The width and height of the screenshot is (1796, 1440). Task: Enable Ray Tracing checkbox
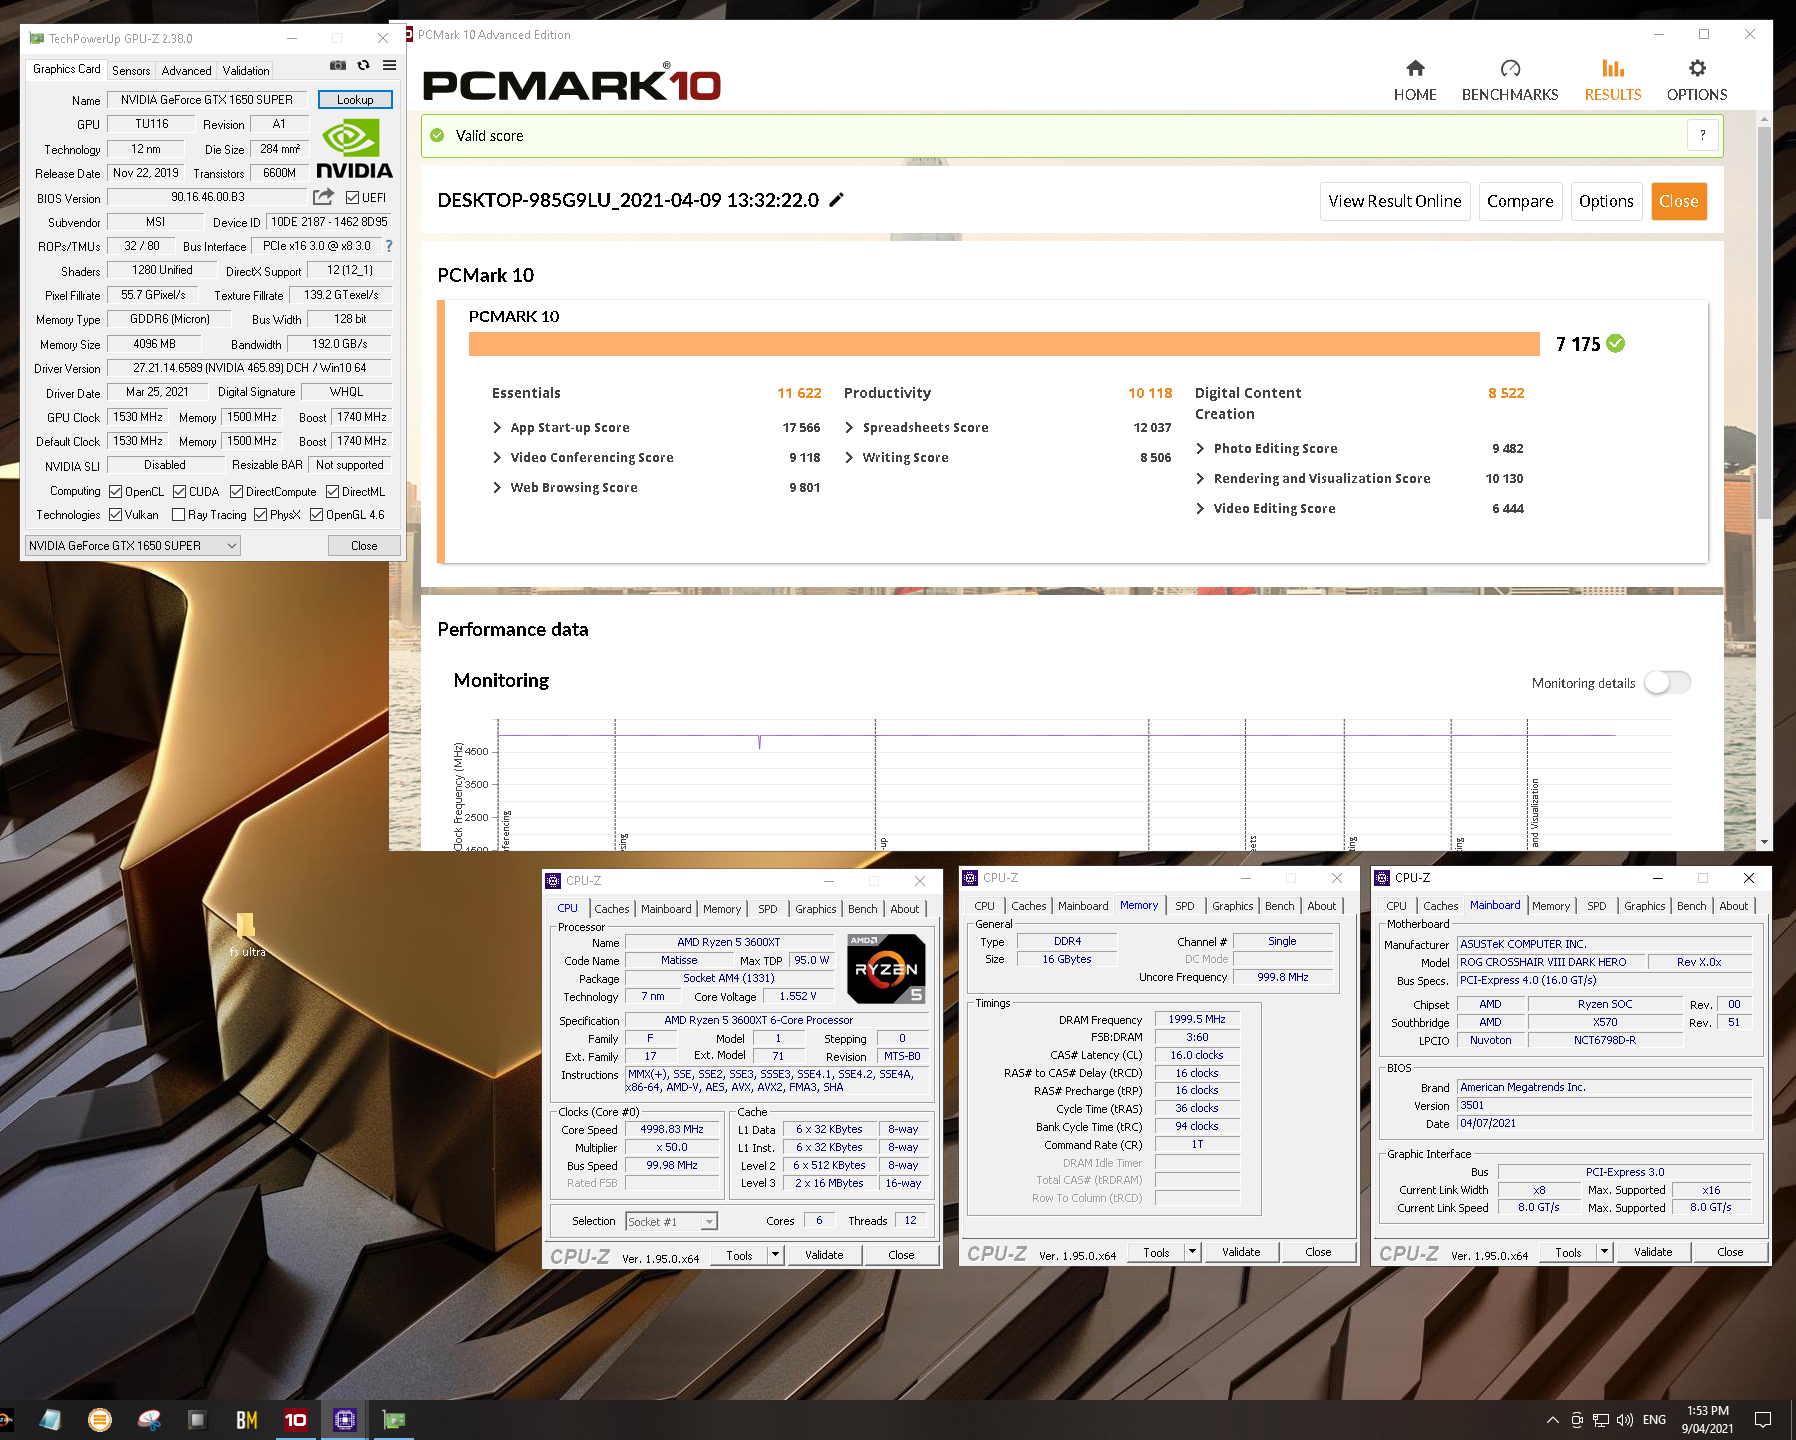coord(179,515)
